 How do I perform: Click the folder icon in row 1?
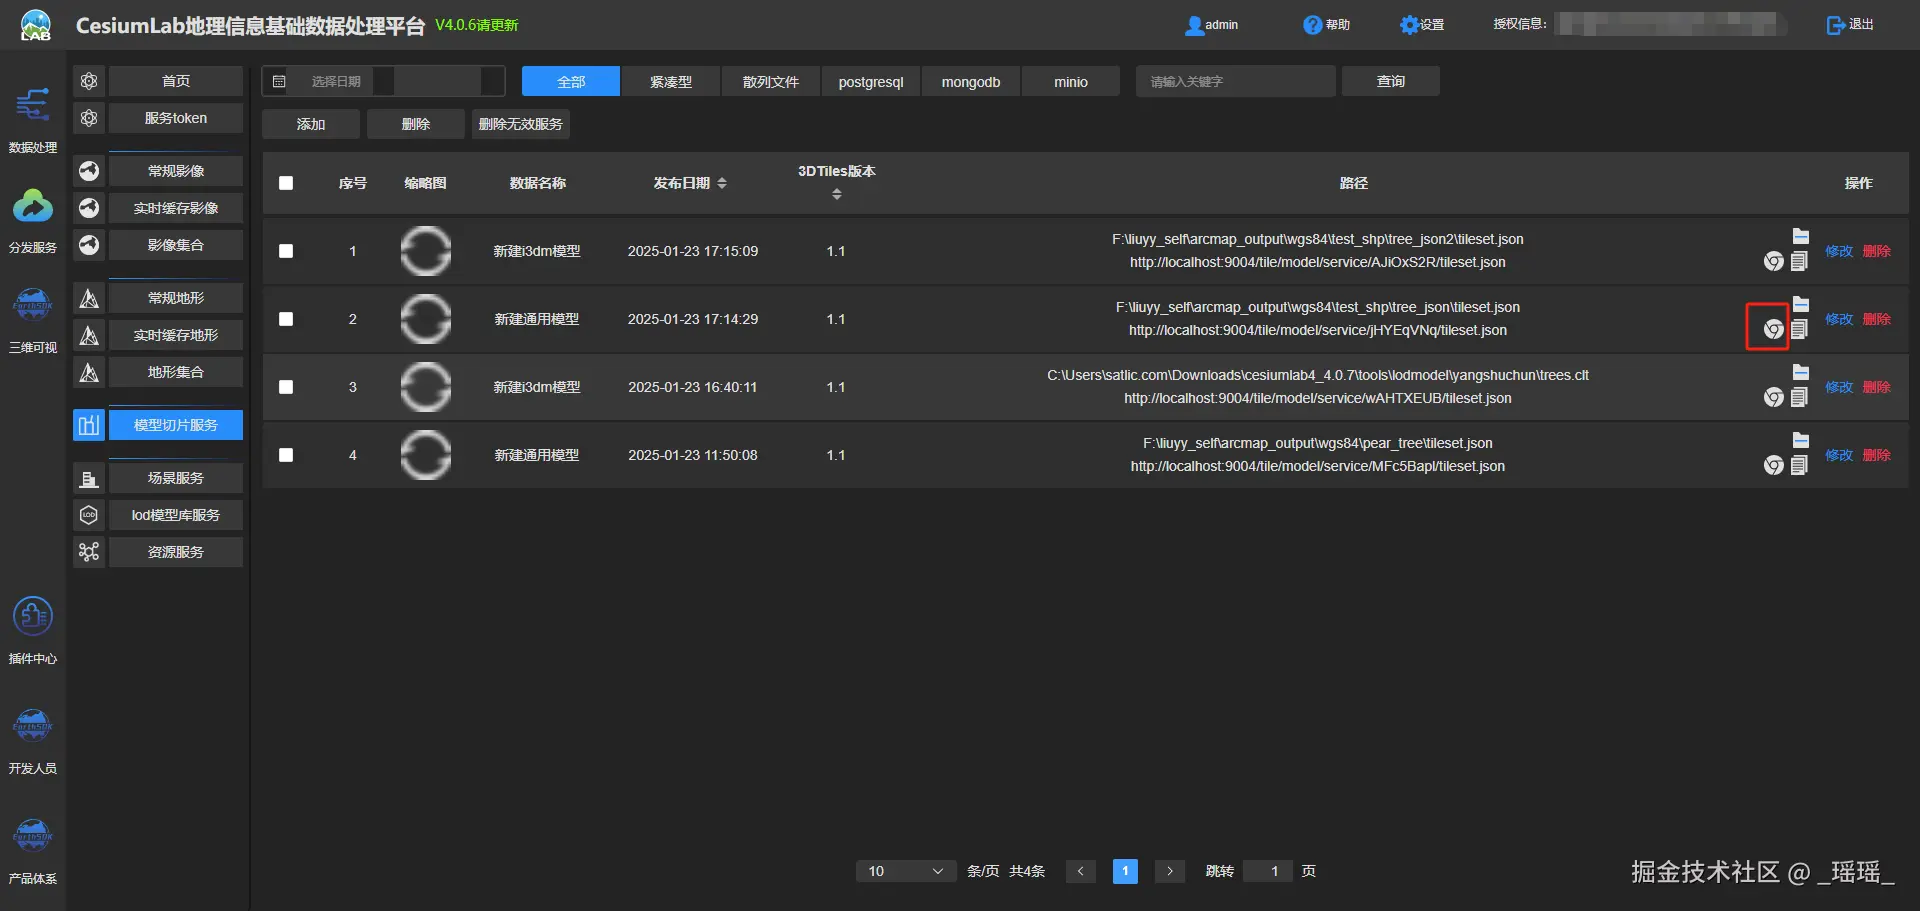pos(1801,236)
